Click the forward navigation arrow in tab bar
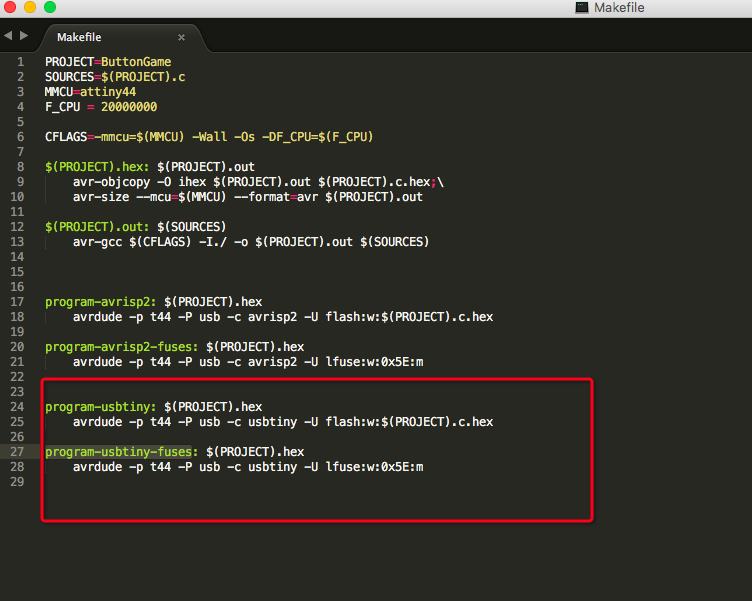This screenshot has width=752, height=601. [x=24, y=35]
